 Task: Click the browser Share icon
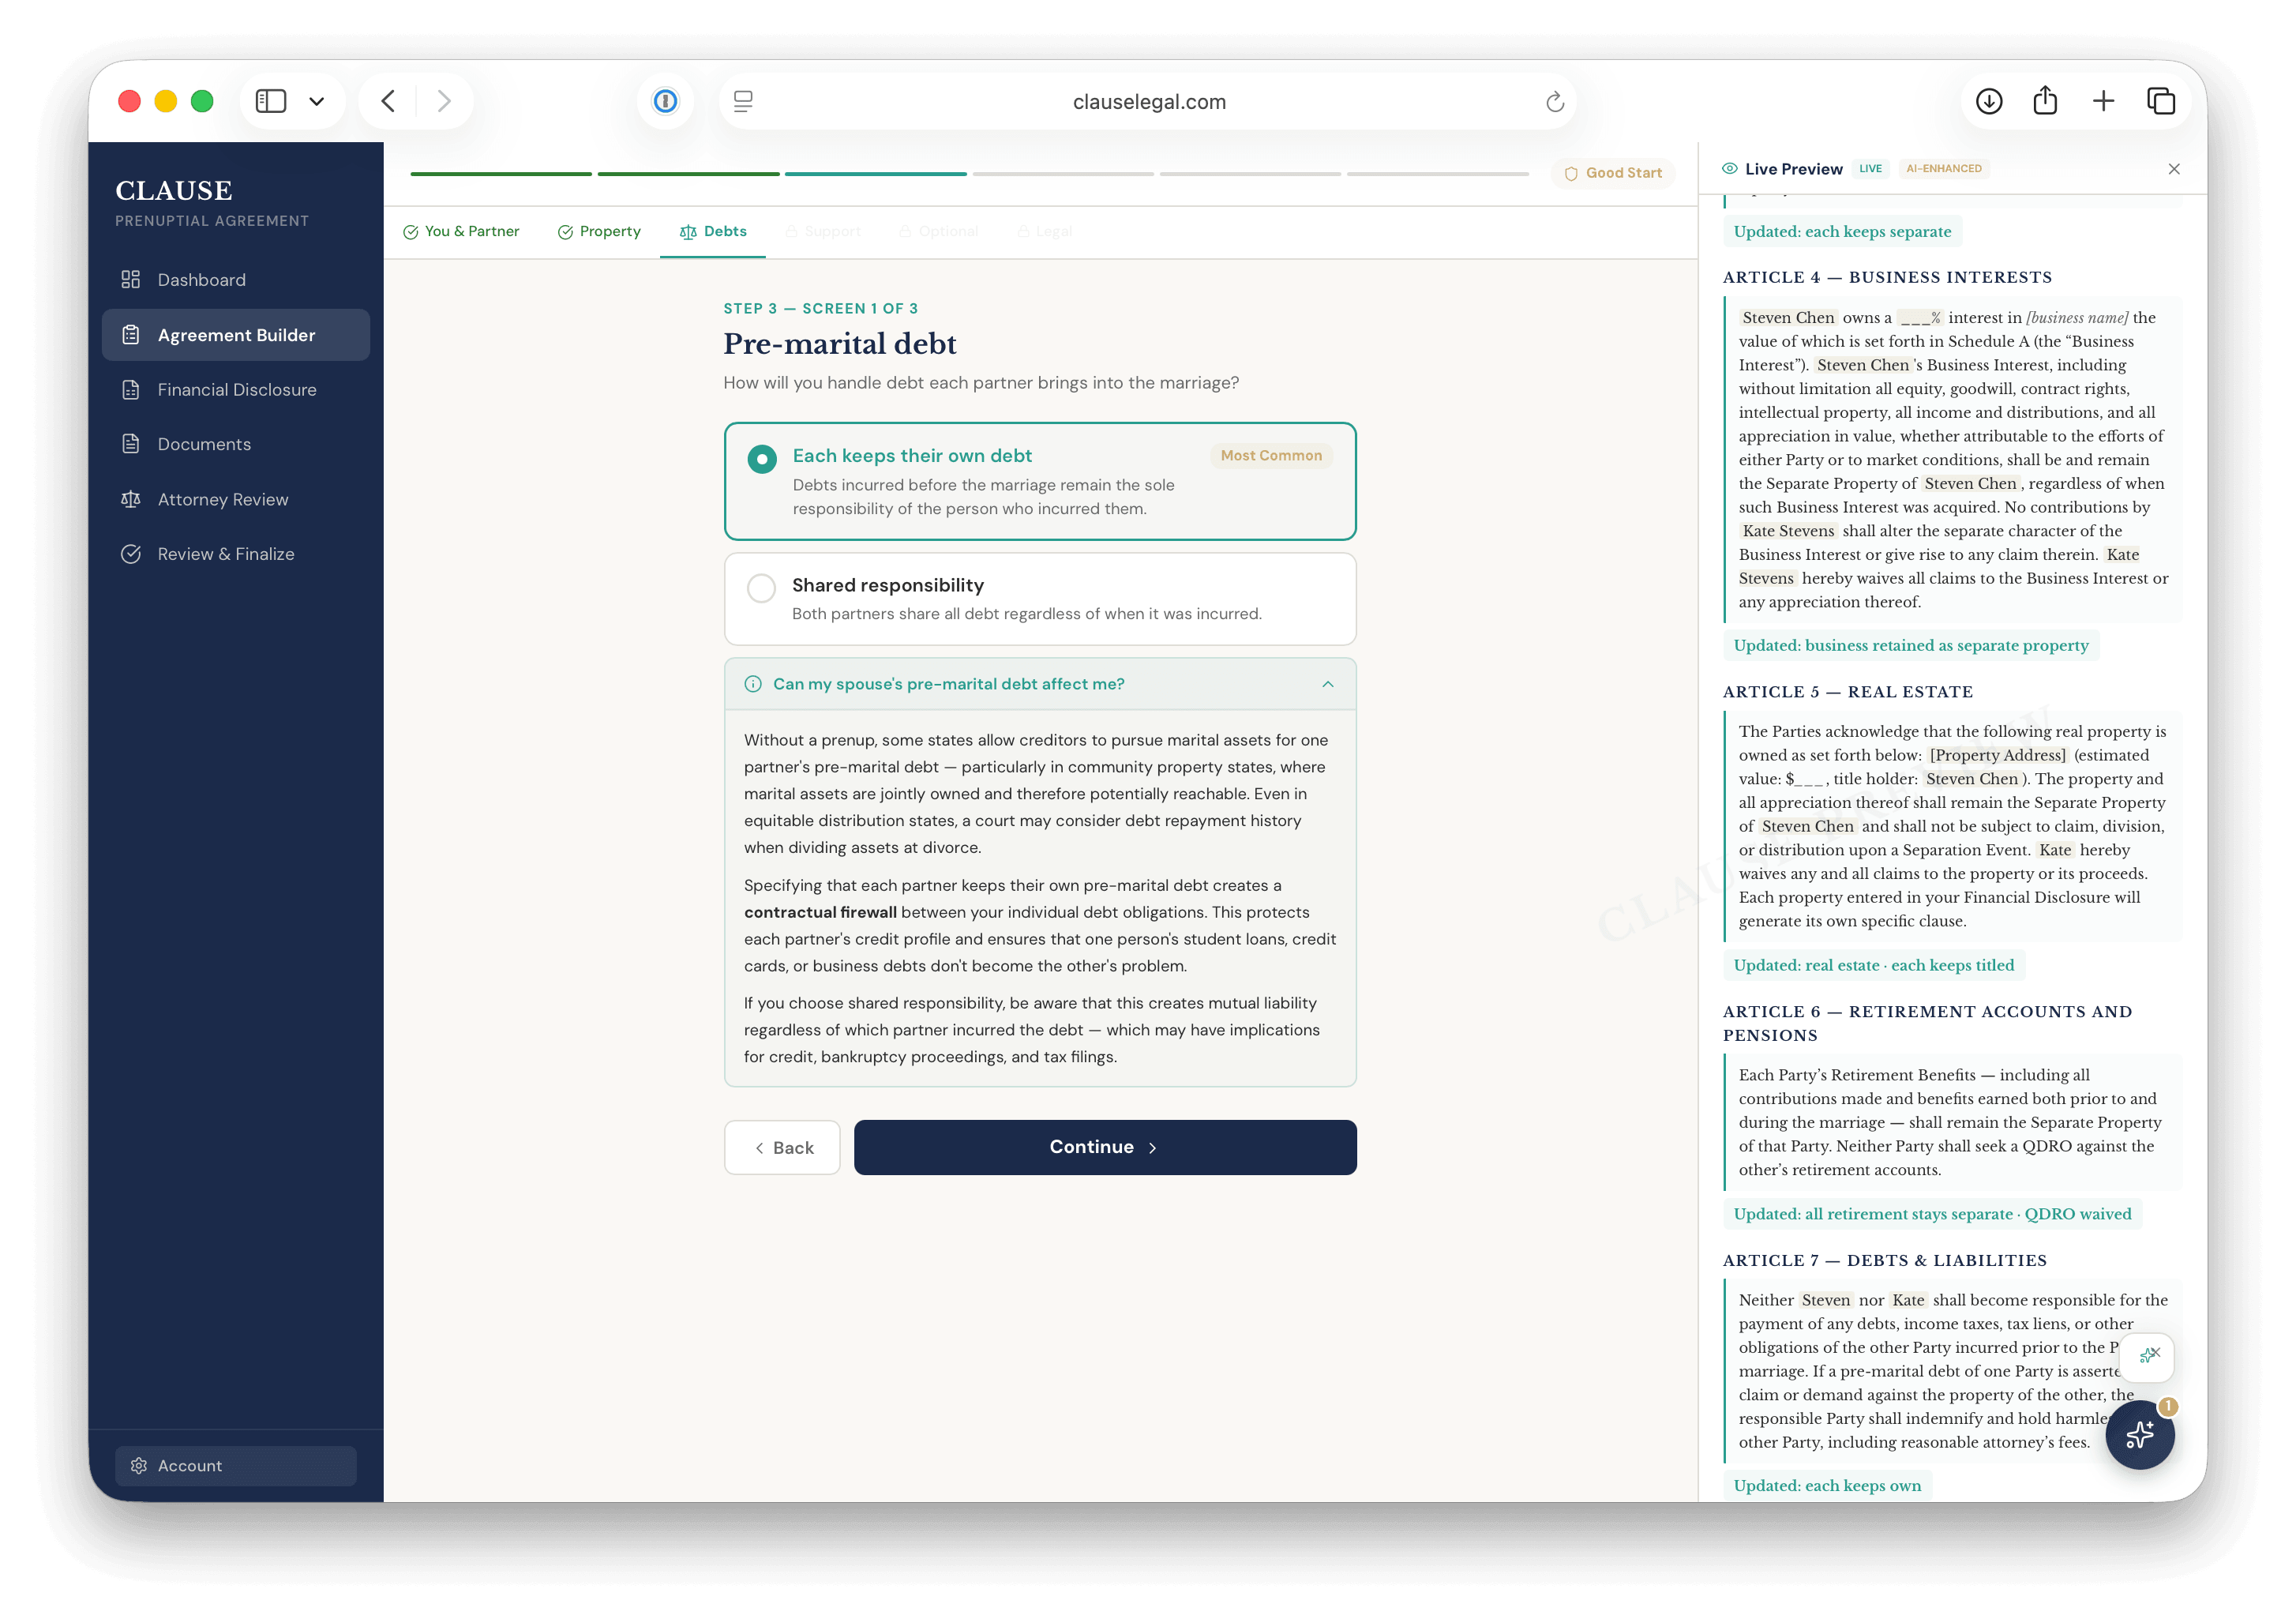(x=2045, y=101)
